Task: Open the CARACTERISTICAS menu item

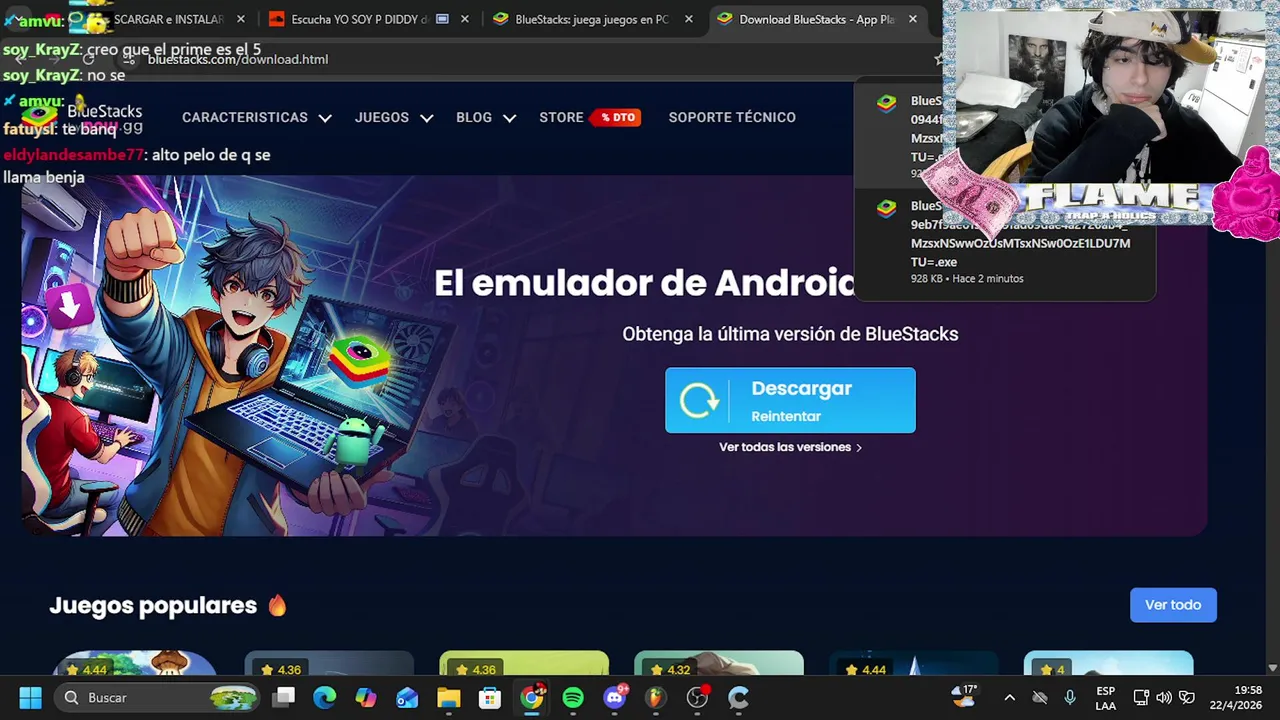Action: (245, 117)
